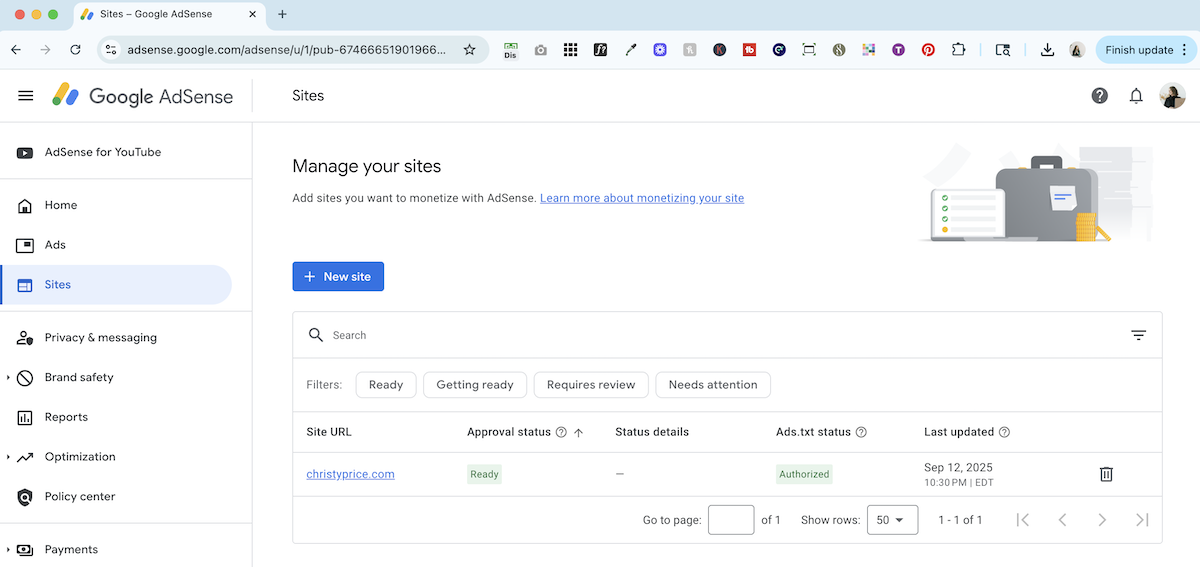This screenshot has width=1200, height=567.
Task: Expand the Optimization section
Action: (x=9, y=457)
